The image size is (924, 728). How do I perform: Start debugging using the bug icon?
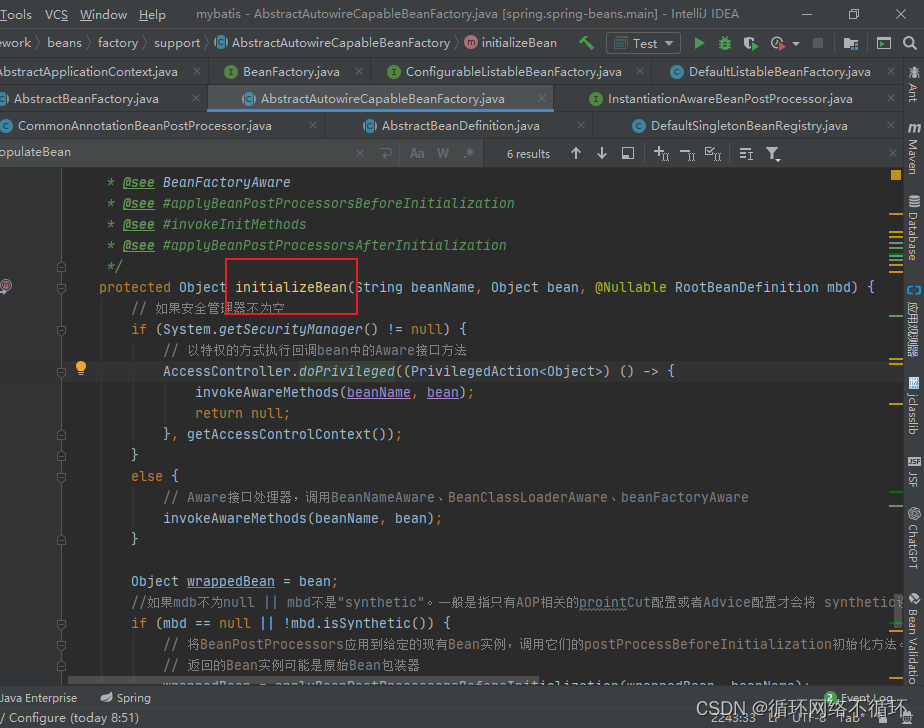726,43
